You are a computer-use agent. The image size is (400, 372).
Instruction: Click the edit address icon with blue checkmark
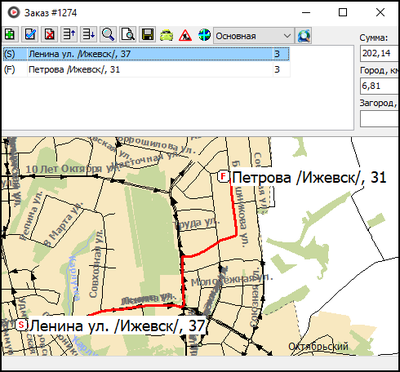(x=30, y=35)
